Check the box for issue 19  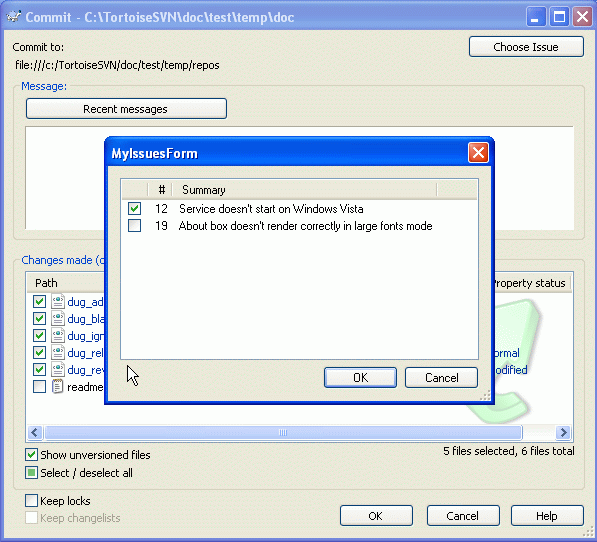tap(134, 226)
